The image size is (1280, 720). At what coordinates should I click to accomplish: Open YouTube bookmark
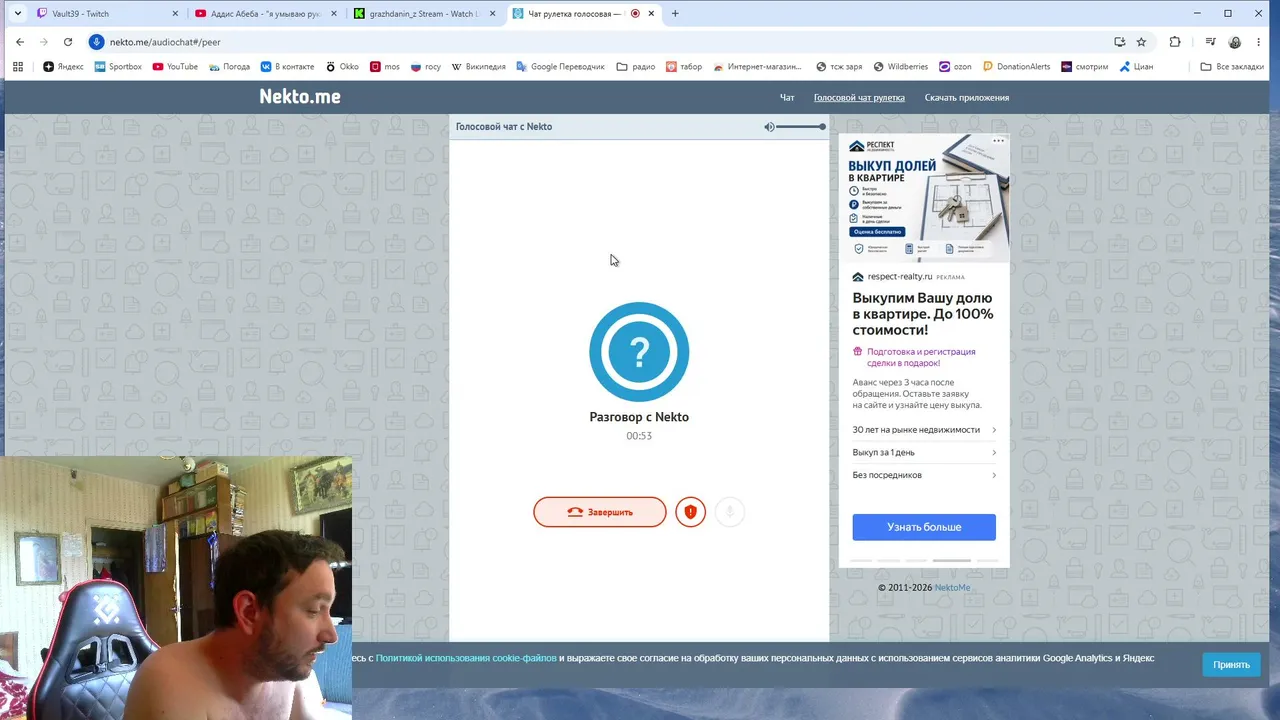[175, 67]
